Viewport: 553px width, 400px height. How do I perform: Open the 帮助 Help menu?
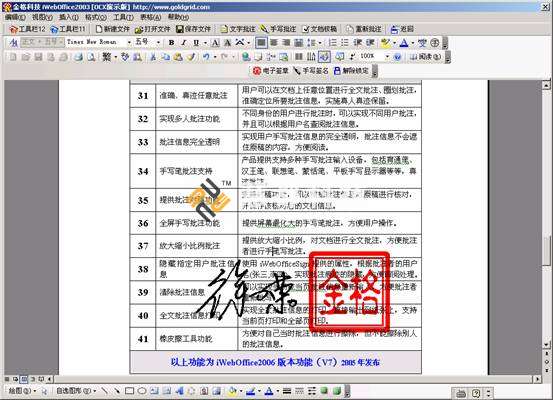click(x=178, y=17)
